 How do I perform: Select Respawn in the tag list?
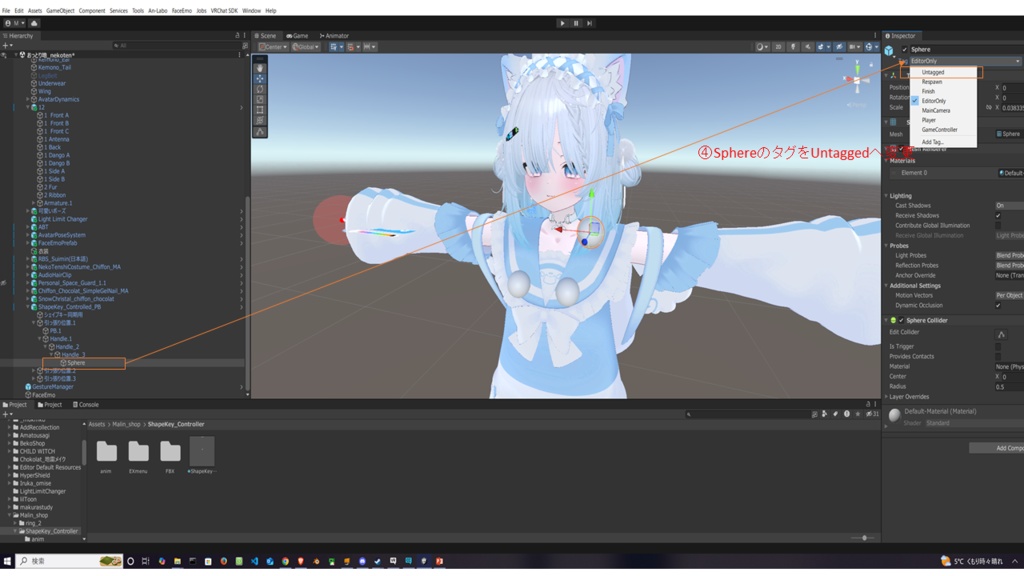click(x=943, y=82)
